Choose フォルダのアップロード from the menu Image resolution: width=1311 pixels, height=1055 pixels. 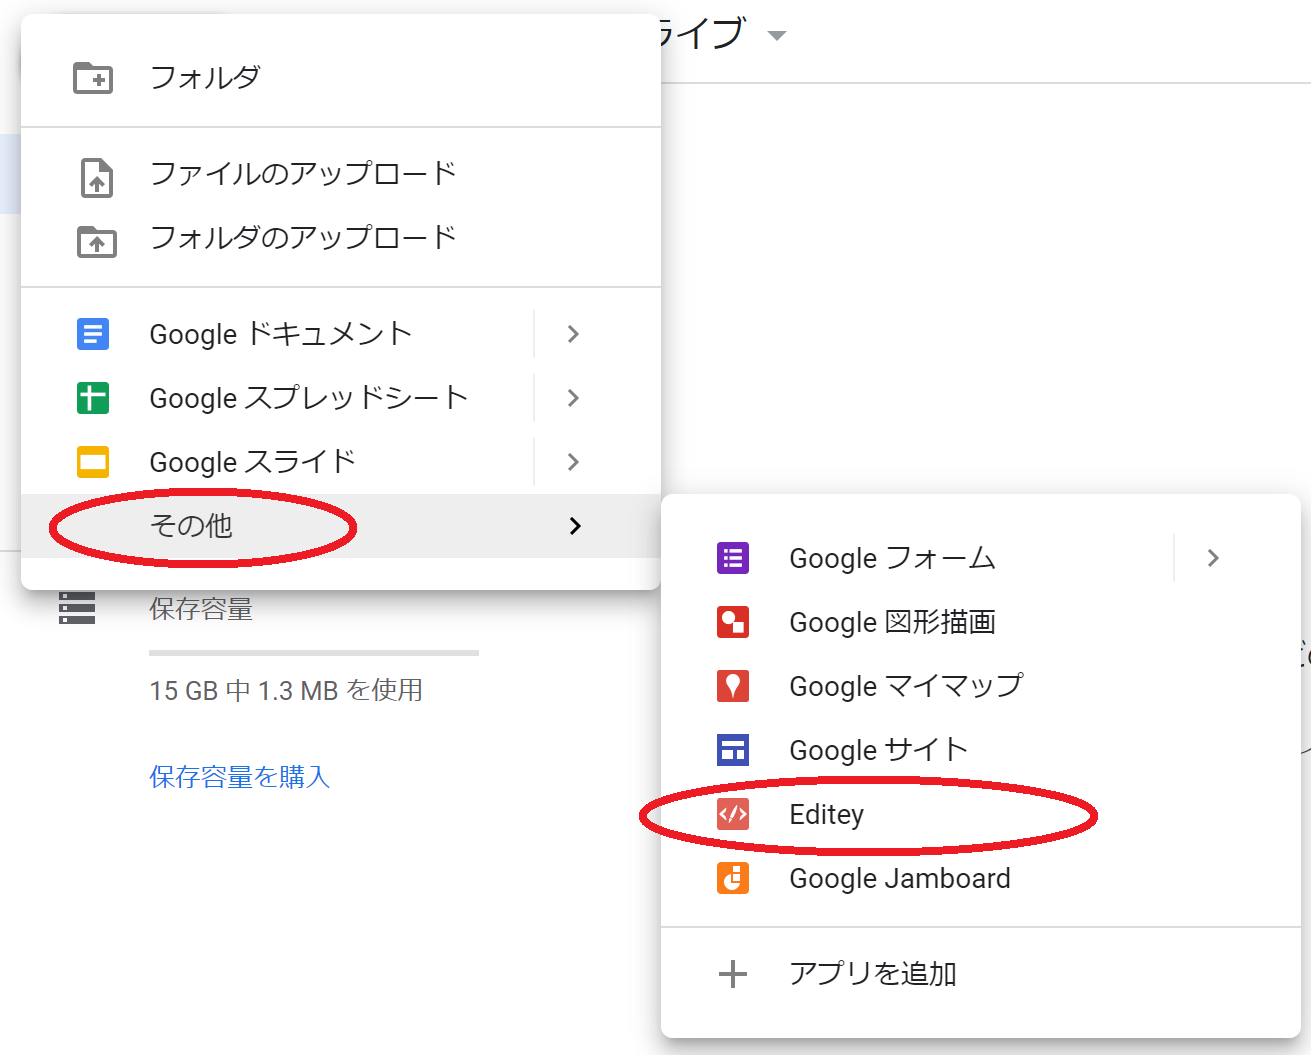point(341,238)
